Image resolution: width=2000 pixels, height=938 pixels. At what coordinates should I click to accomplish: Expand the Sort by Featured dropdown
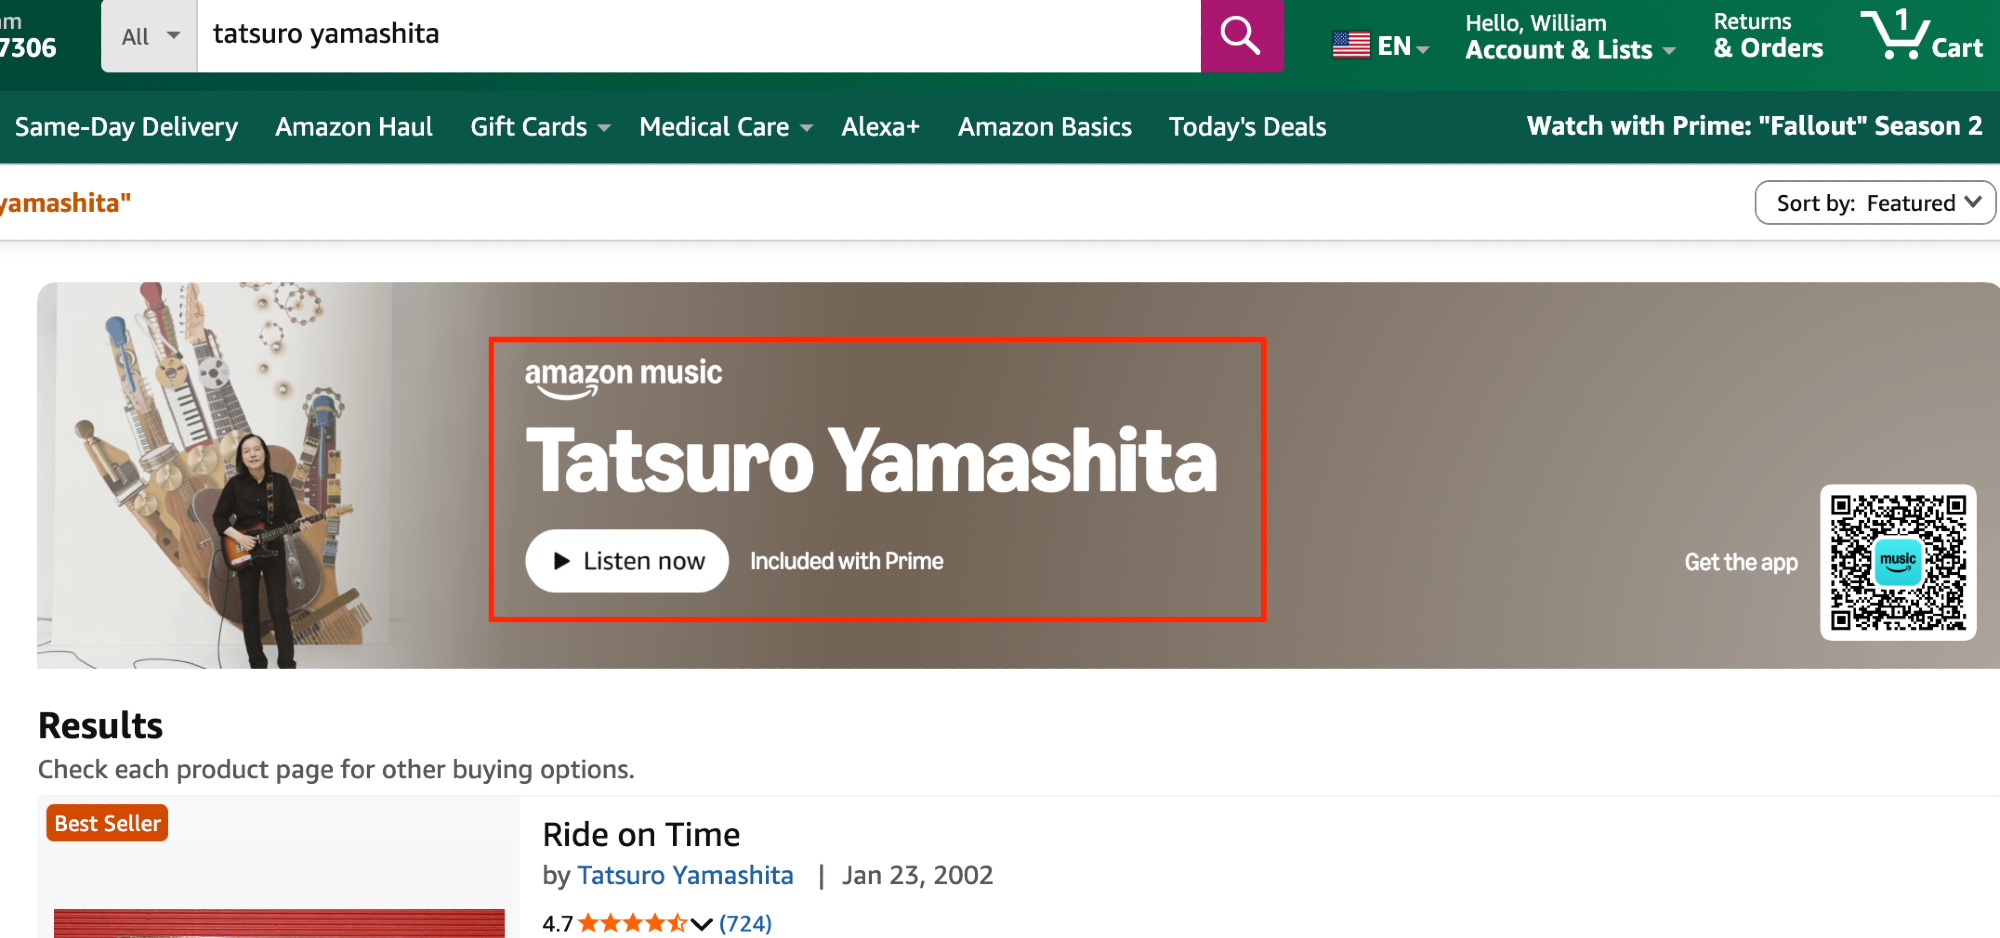(x=1875, y=203)
